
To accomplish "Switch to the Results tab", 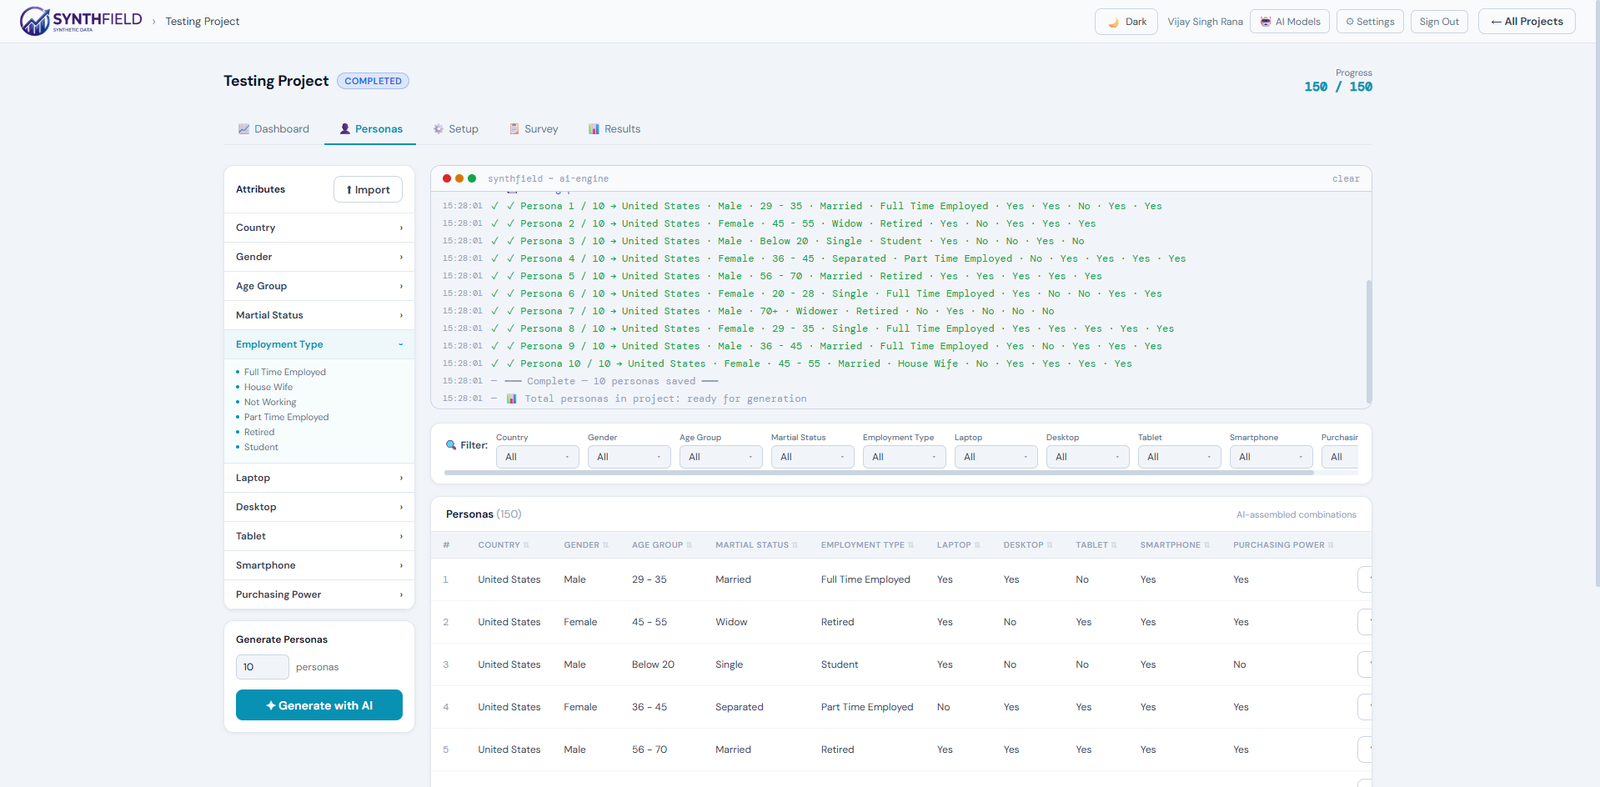I will (x=614, y=129).
